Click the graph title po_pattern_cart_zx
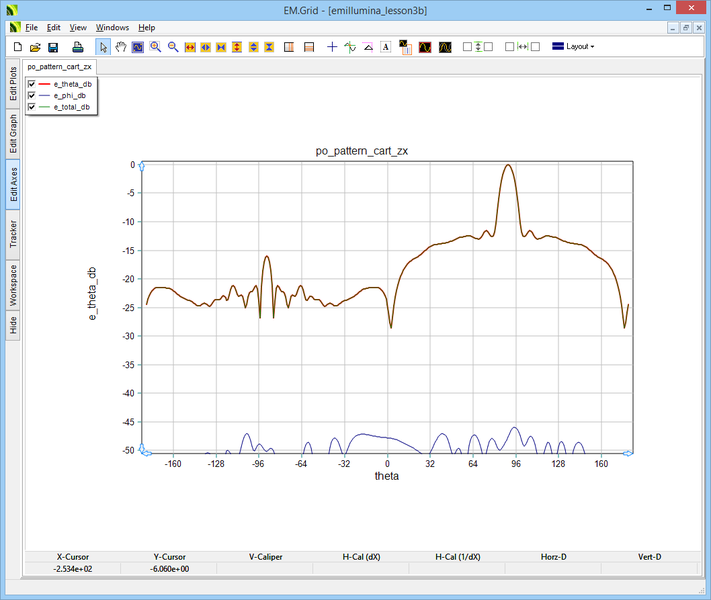 tap(361, 151)
